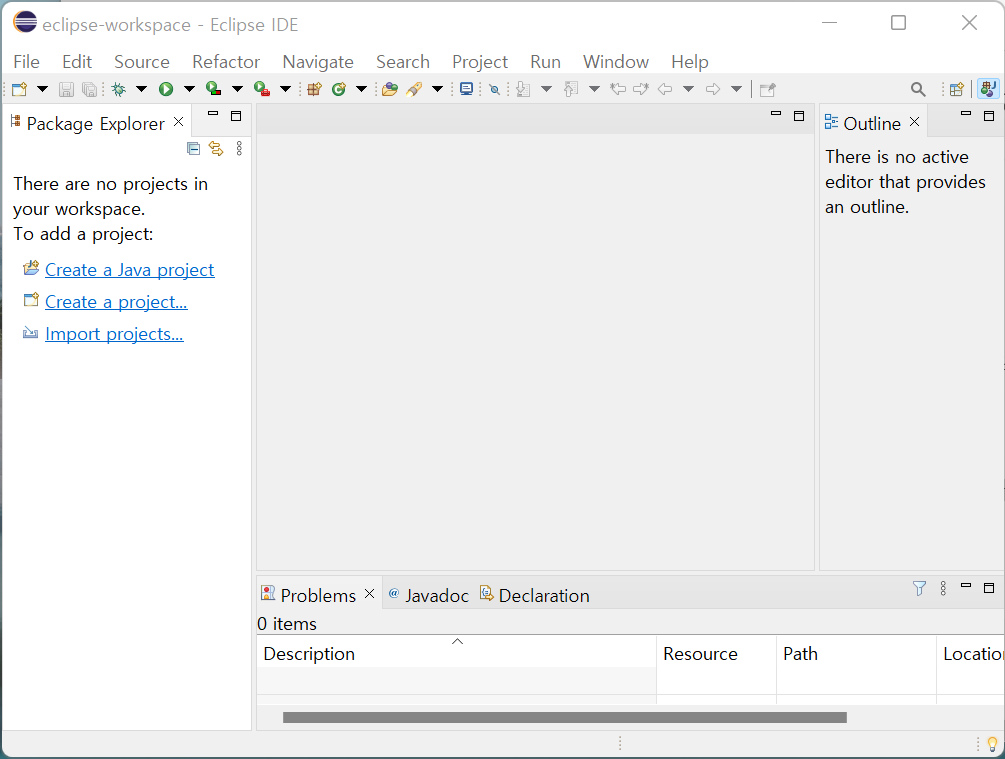1005x759 pixels.
Task: Click the Open Perspective icon
Action: point(956,89)
